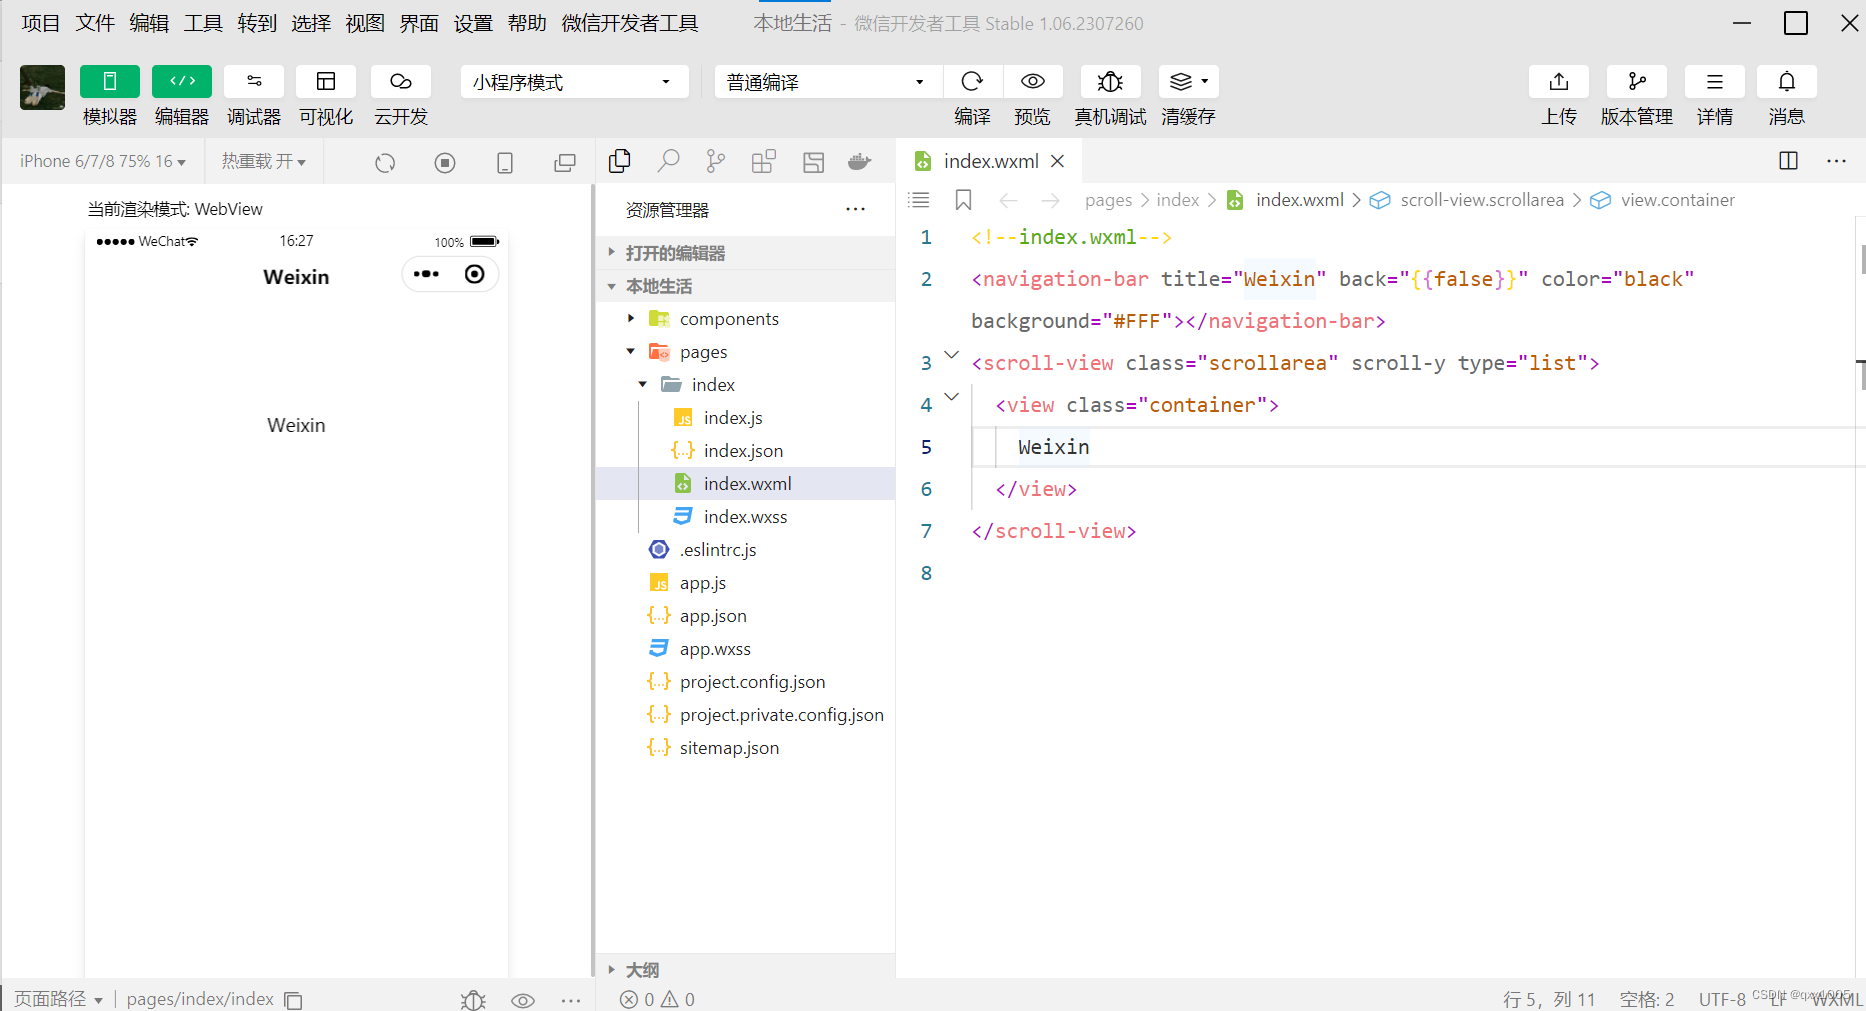
Task: Toggle the debugger panel button
Action: [x=254, y=82]
